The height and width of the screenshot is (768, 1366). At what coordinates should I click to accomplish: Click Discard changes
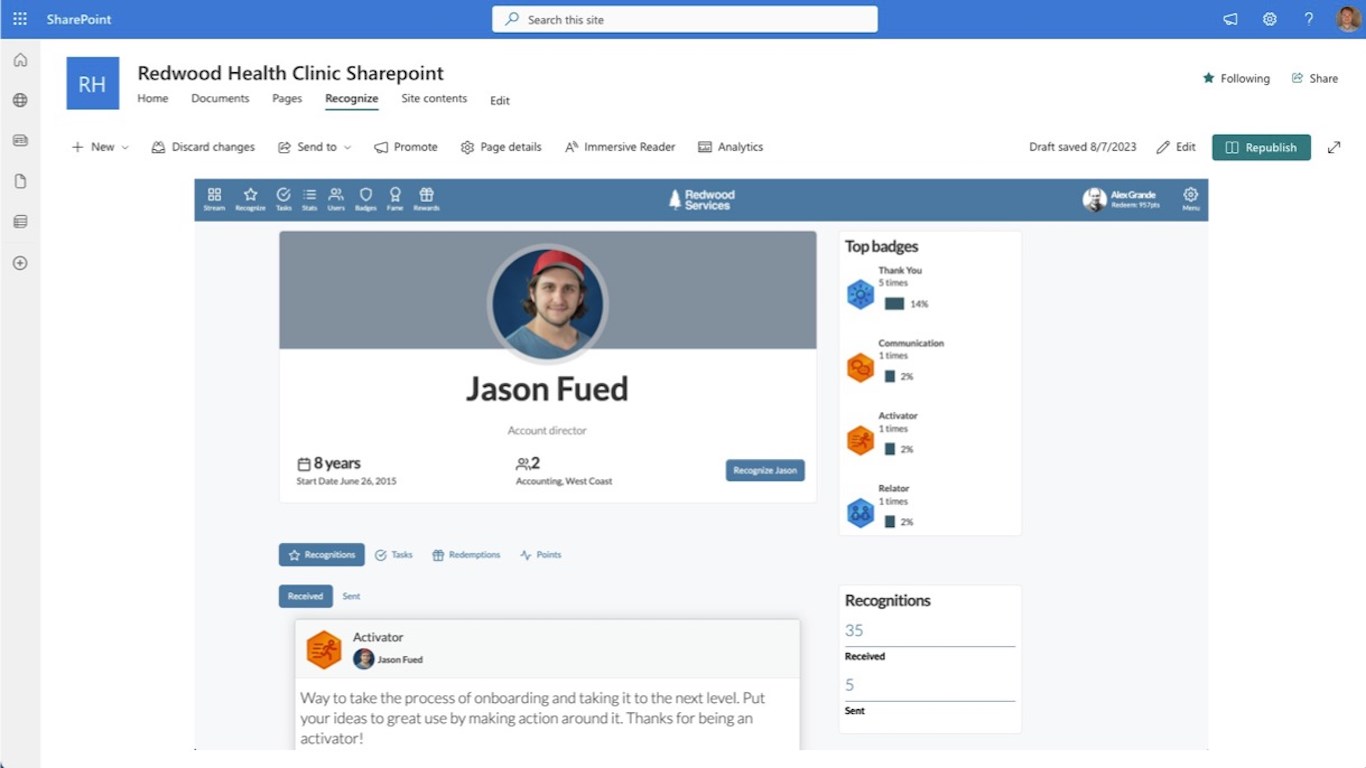(203, 147)
